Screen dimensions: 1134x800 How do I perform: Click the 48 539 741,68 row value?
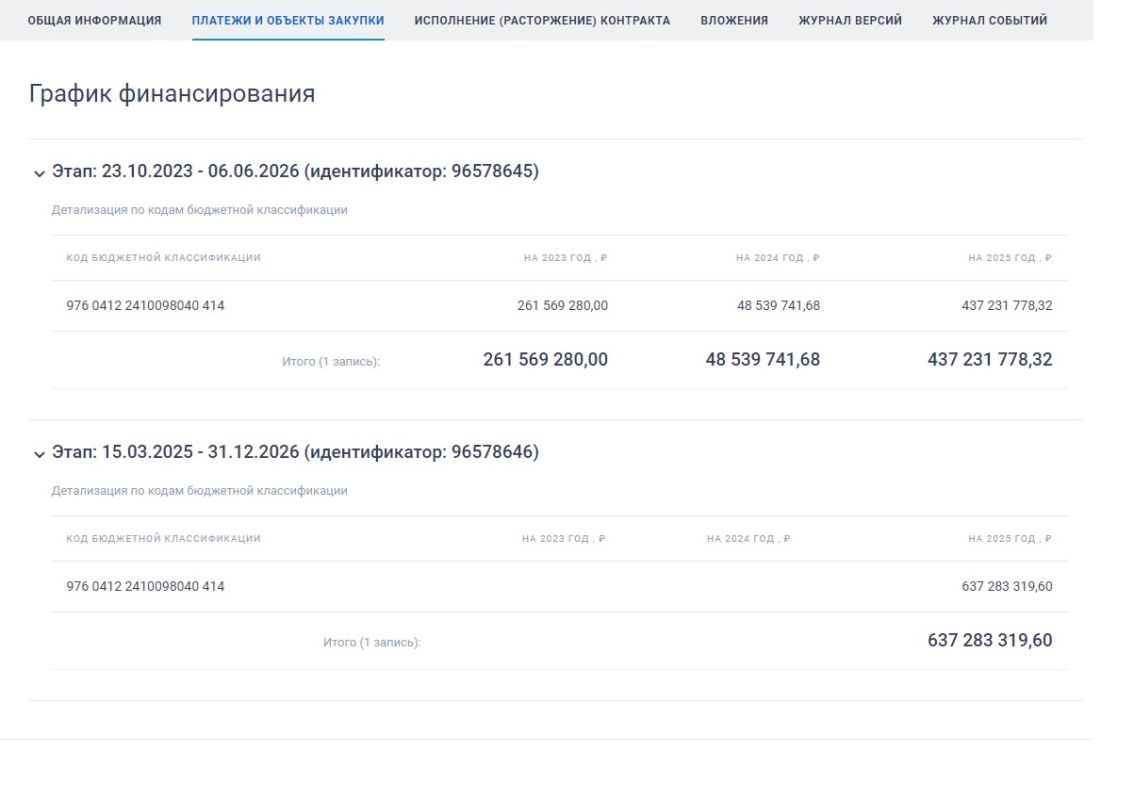click(x=778, y=306)
